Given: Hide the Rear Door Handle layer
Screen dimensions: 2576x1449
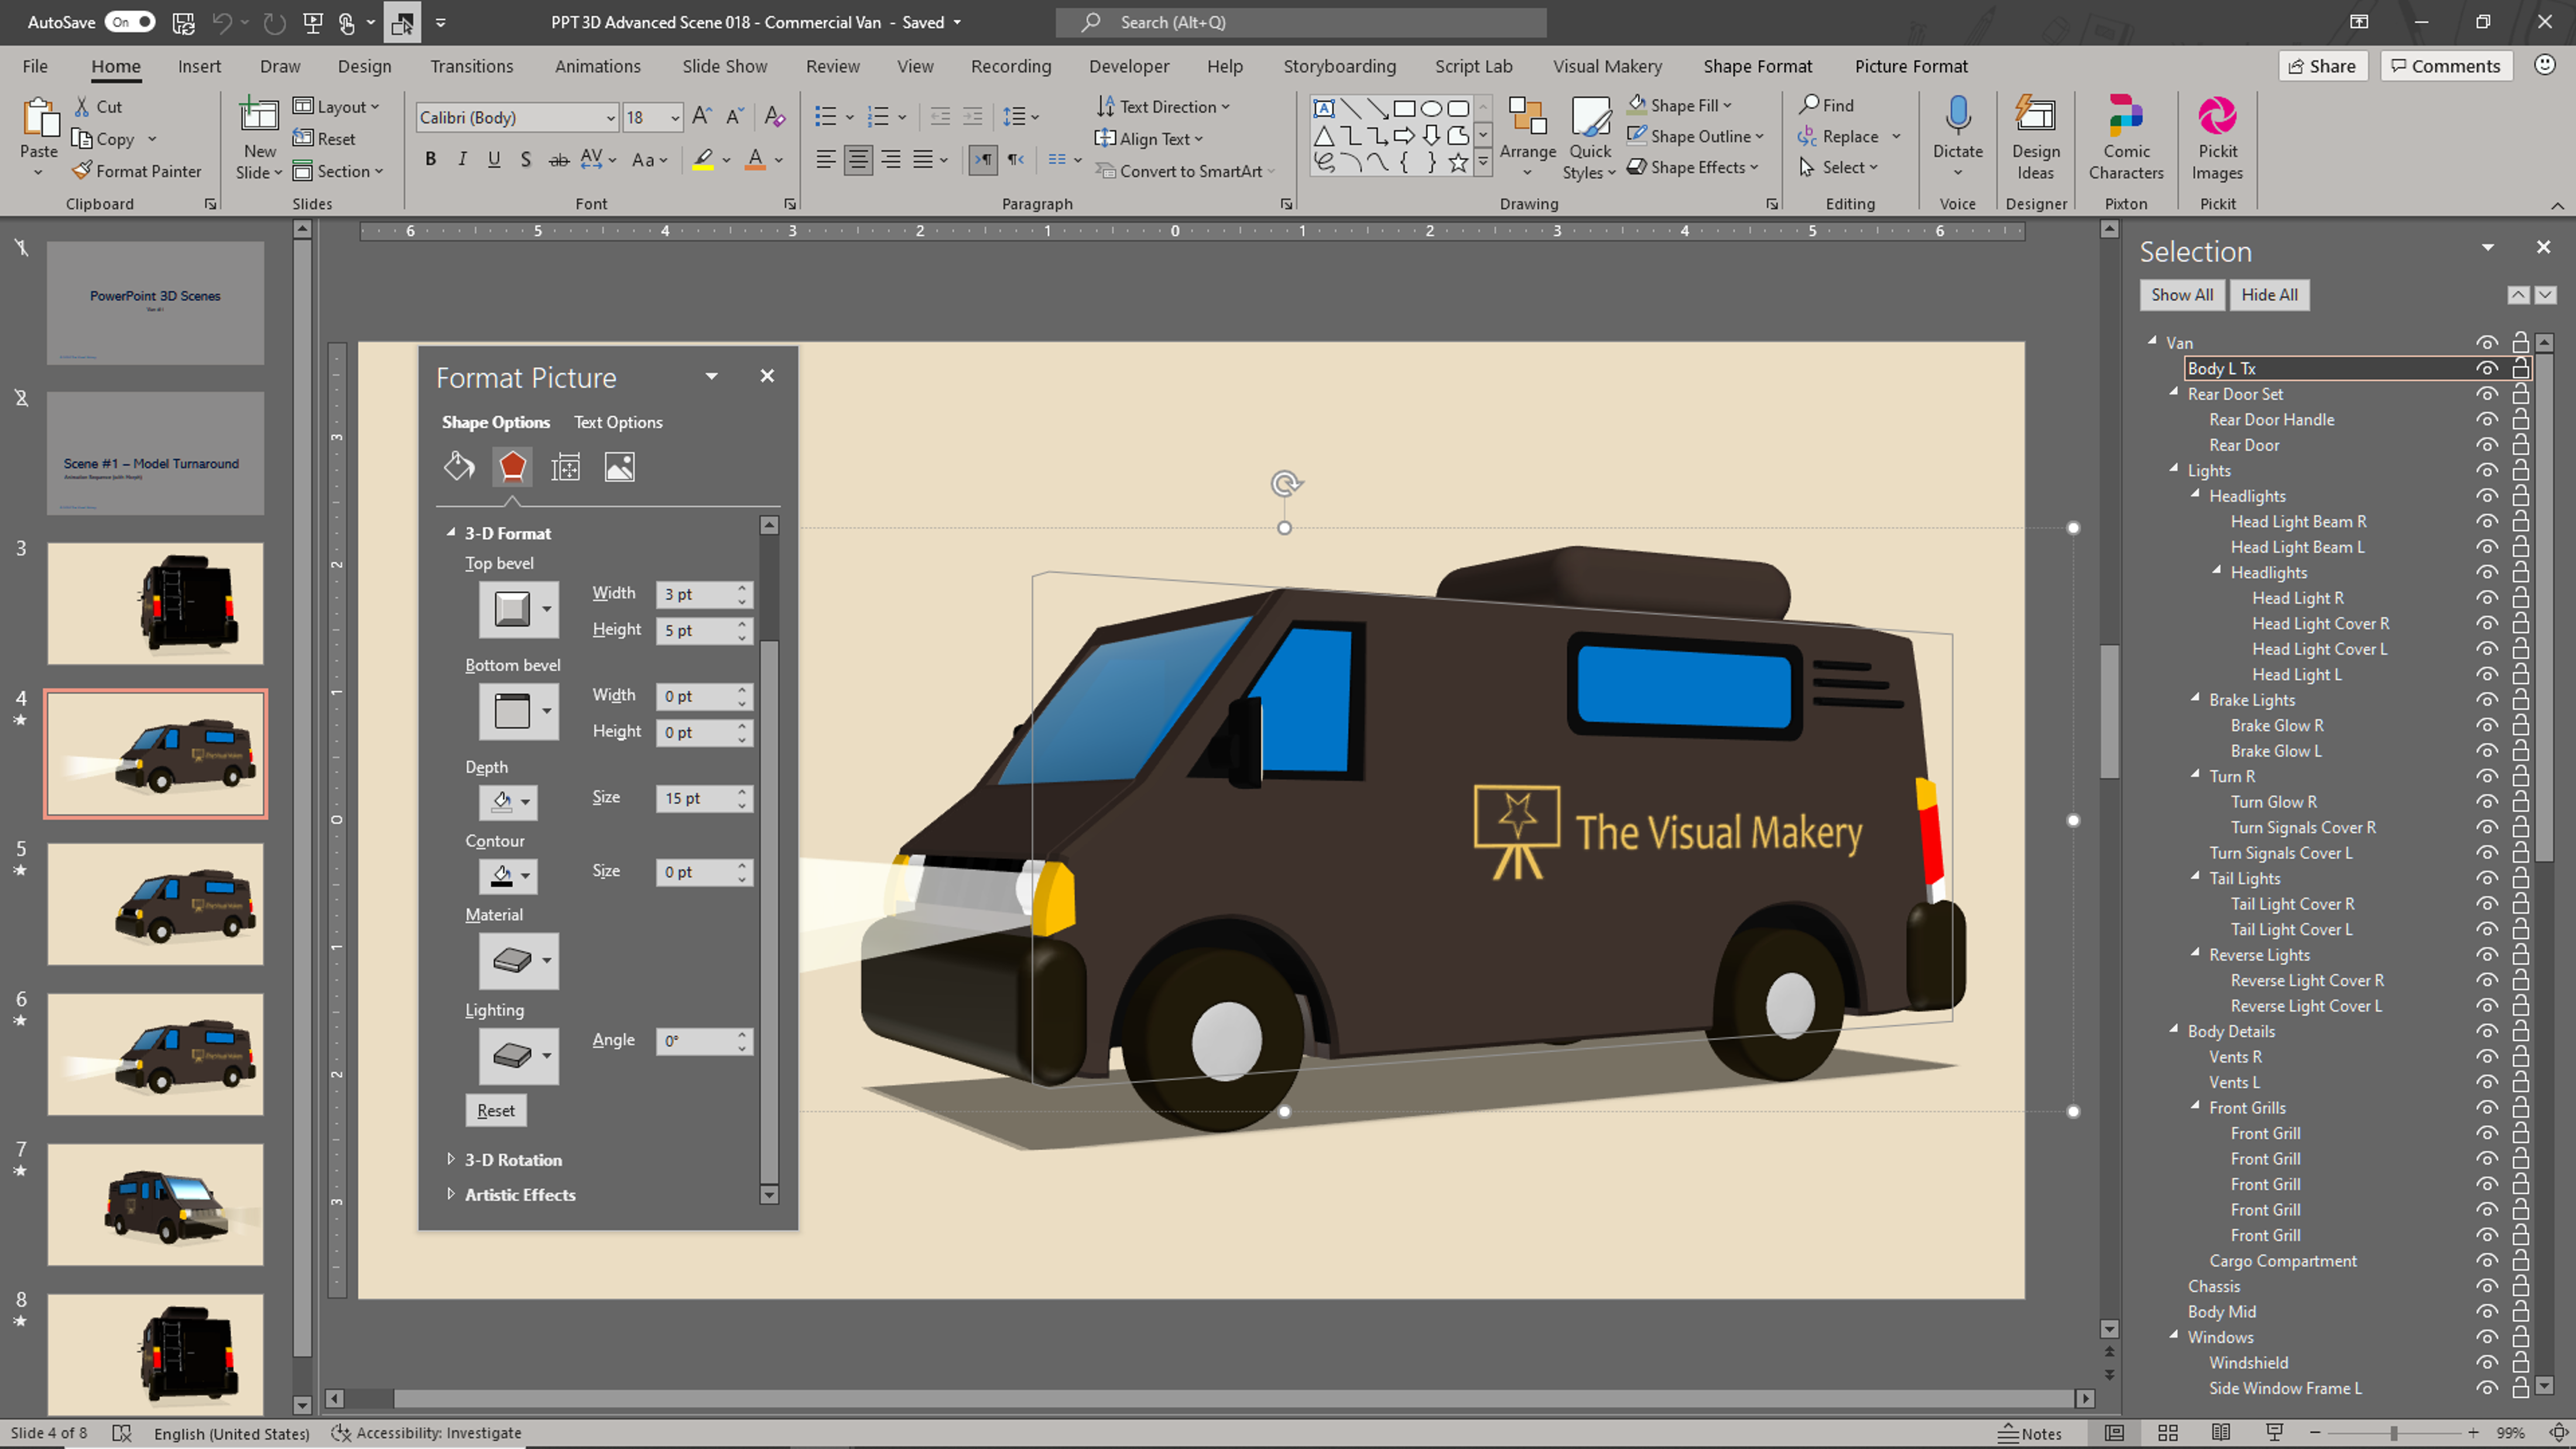Looking at the screenshot, I should [x=2486, y=420].
